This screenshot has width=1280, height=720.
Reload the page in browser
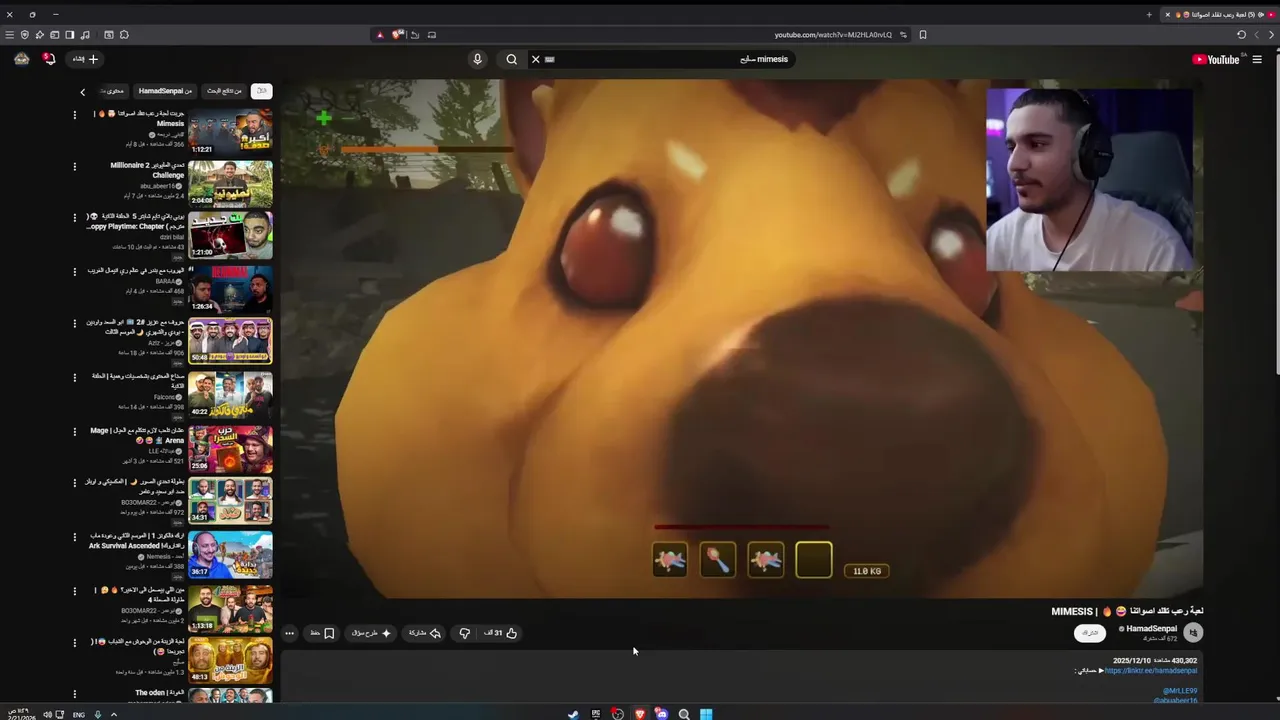pos(1241,35)
